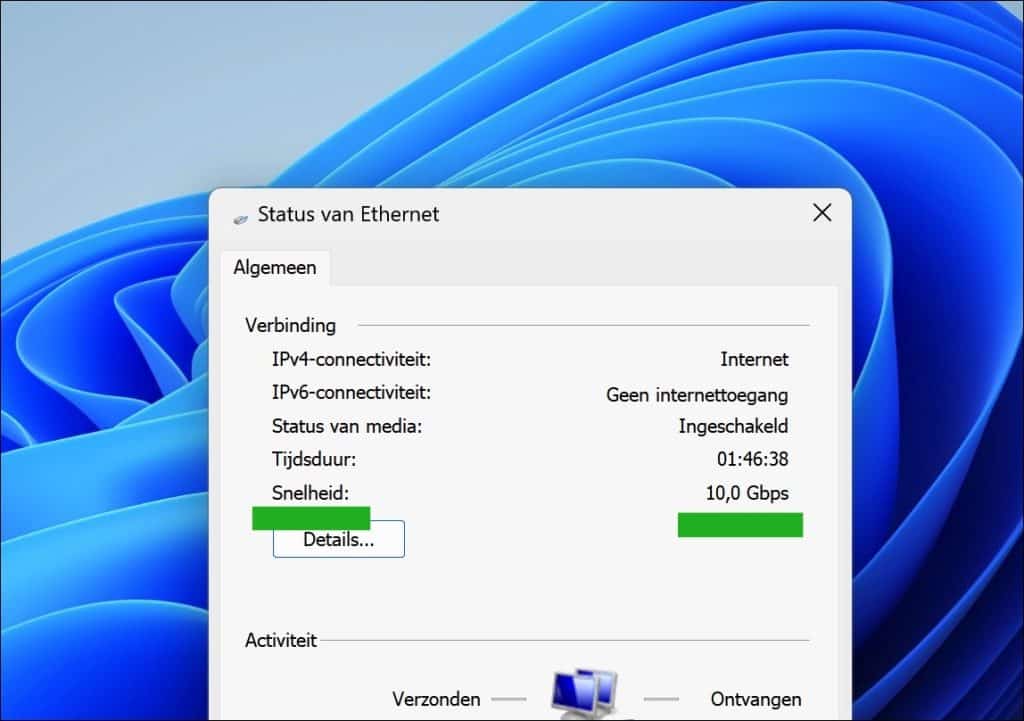Click the IPv4-connectiviteit value showing Internet
Viewport: 1024px width, 721px height.
[x=755, y=359]
